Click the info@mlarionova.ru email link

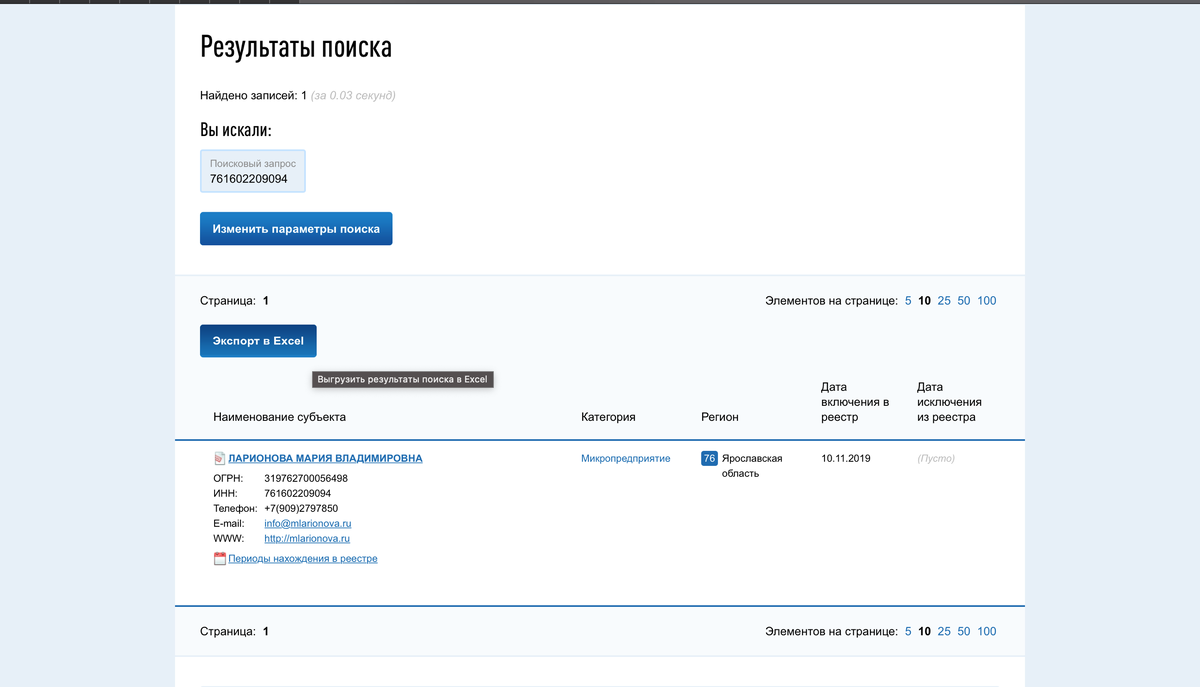(x=308, y=523)
